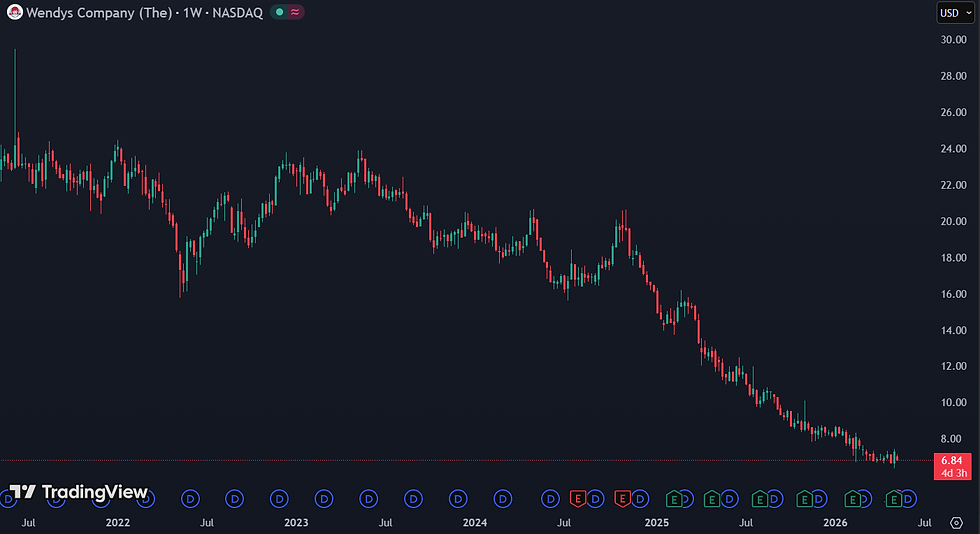Click the 24.00 price axis label
Image resolution: width=980 pixels, height=534 pixels.
point(953,149)
